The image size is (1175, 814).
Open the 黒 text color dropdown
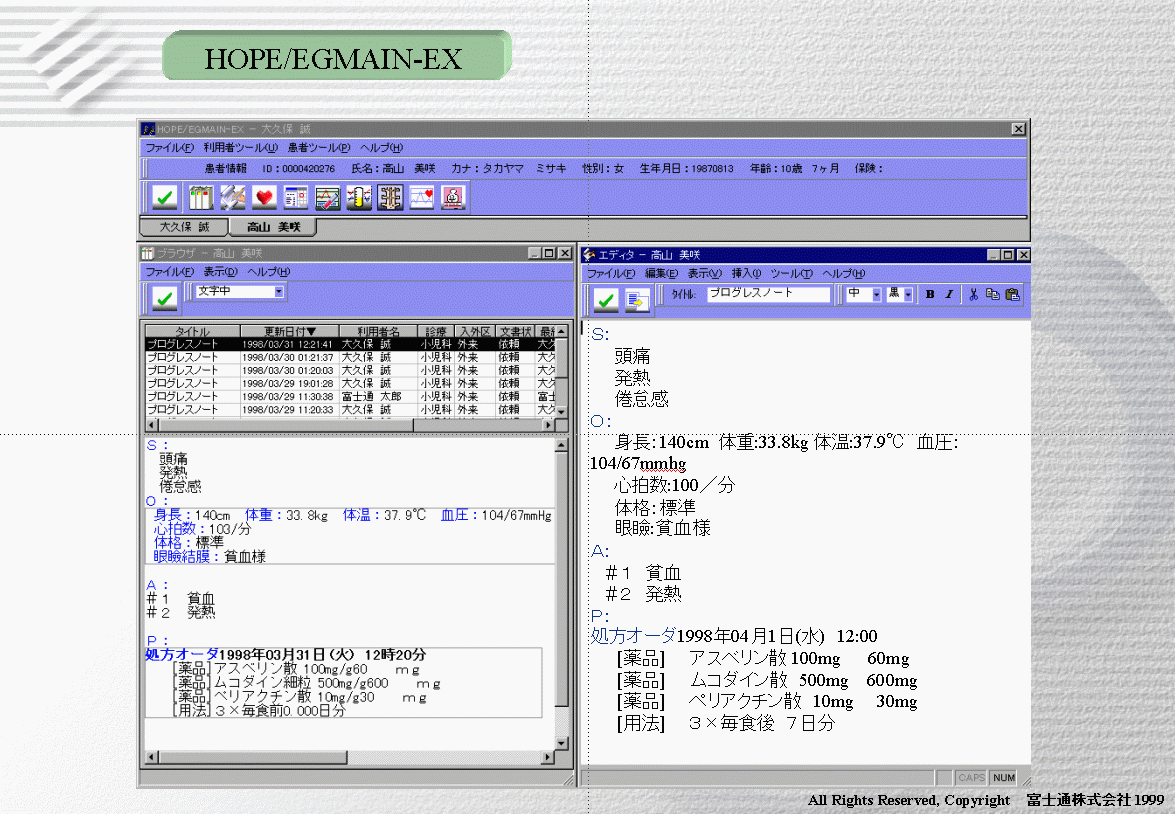tap(907, 294)
